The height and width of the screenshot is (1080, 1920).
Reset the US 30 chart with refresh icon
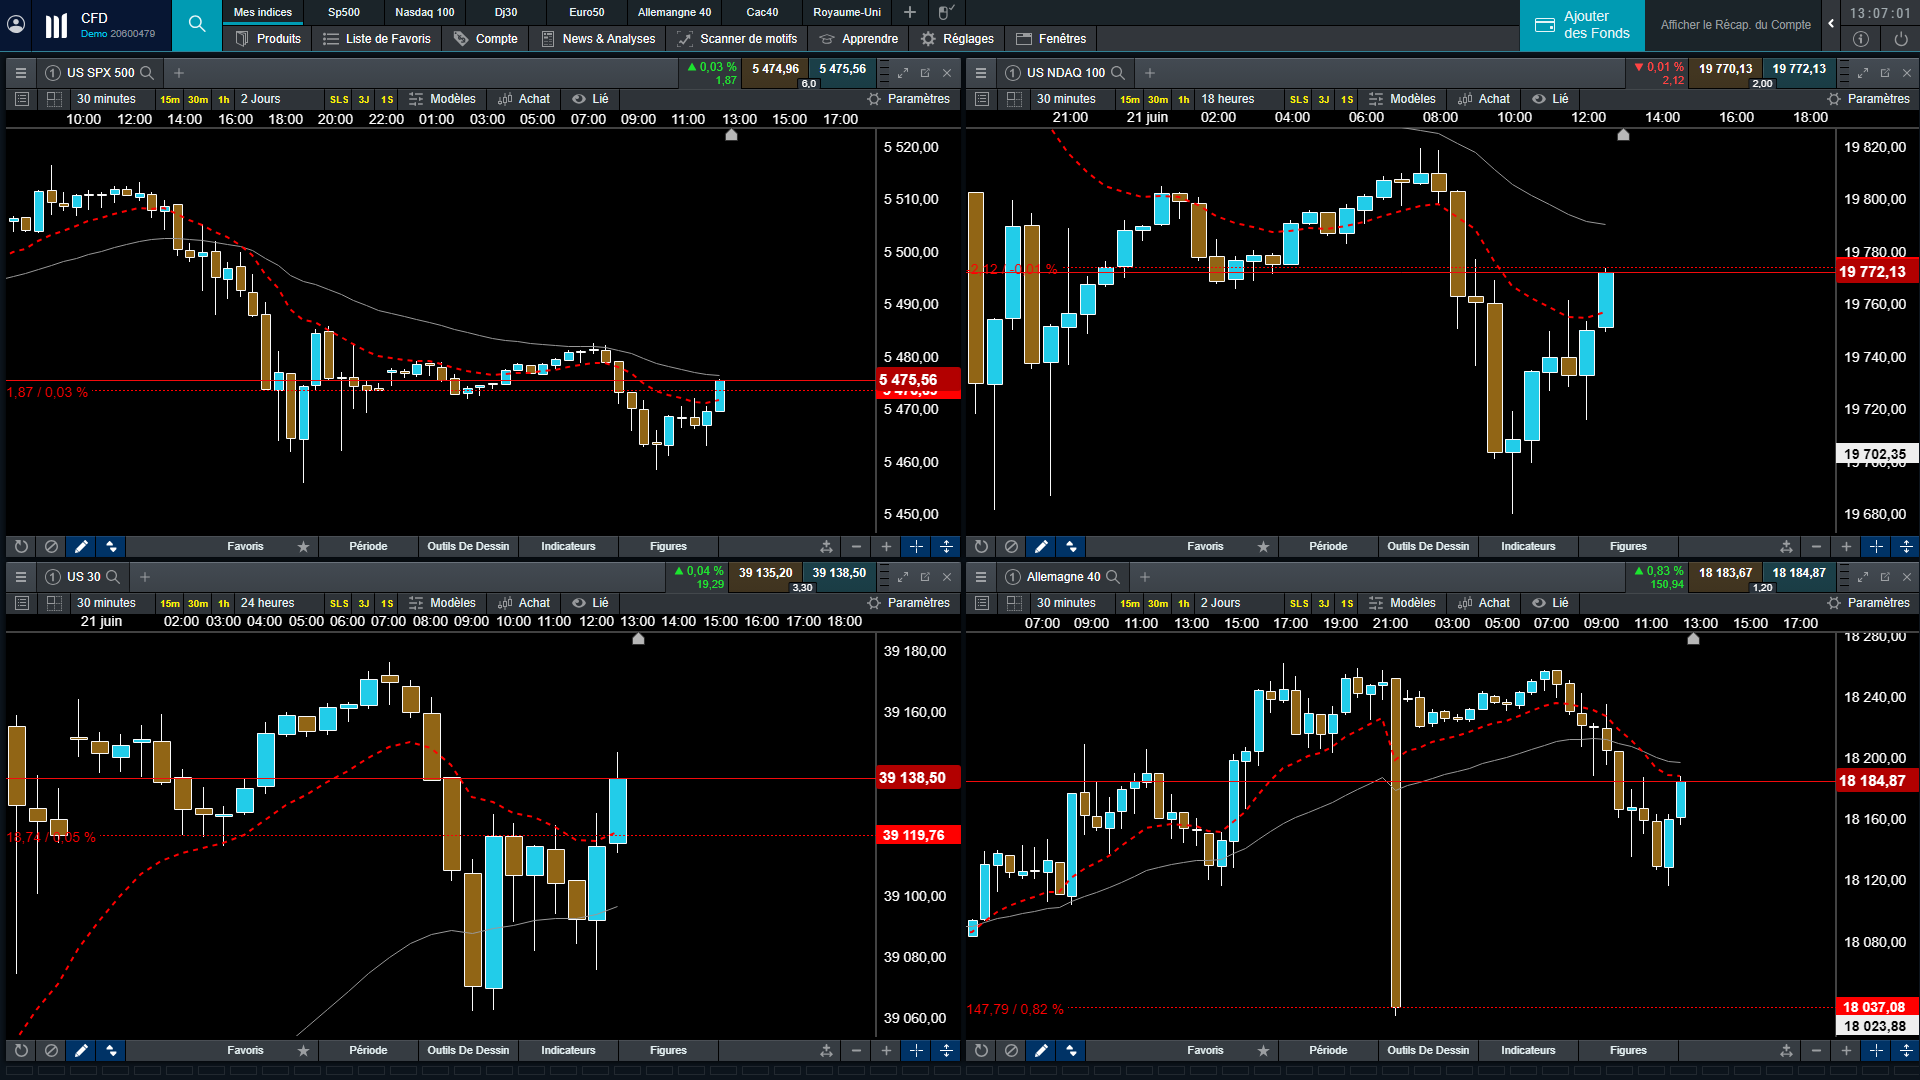(21, 1051)
